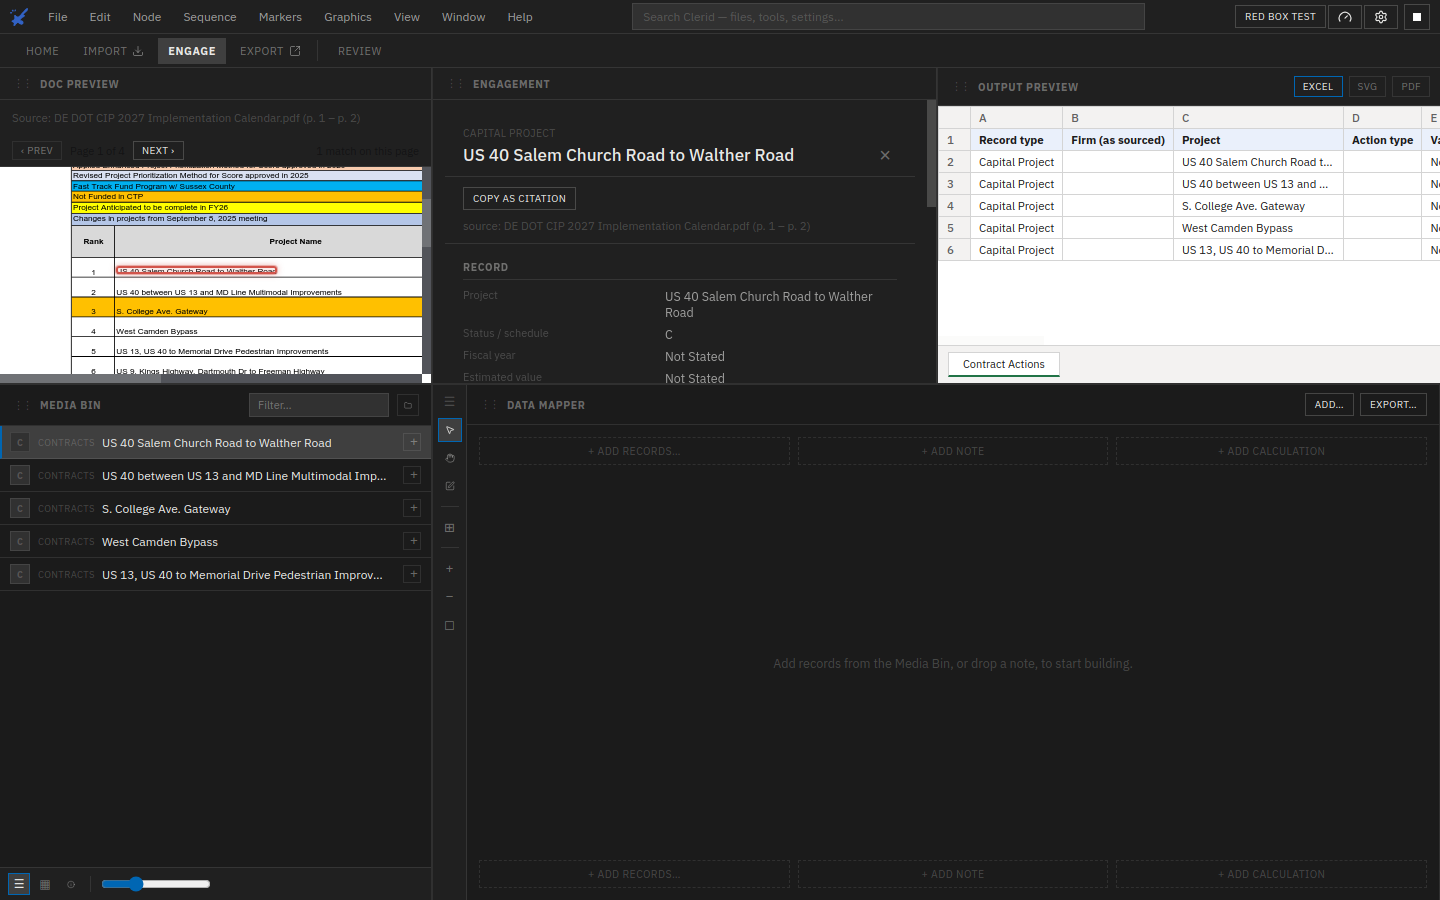Select cell 'West Camden Bypass' in output
This screenshot has width=1440, height=900.
pyautogui.click(x=1258, y=228)
